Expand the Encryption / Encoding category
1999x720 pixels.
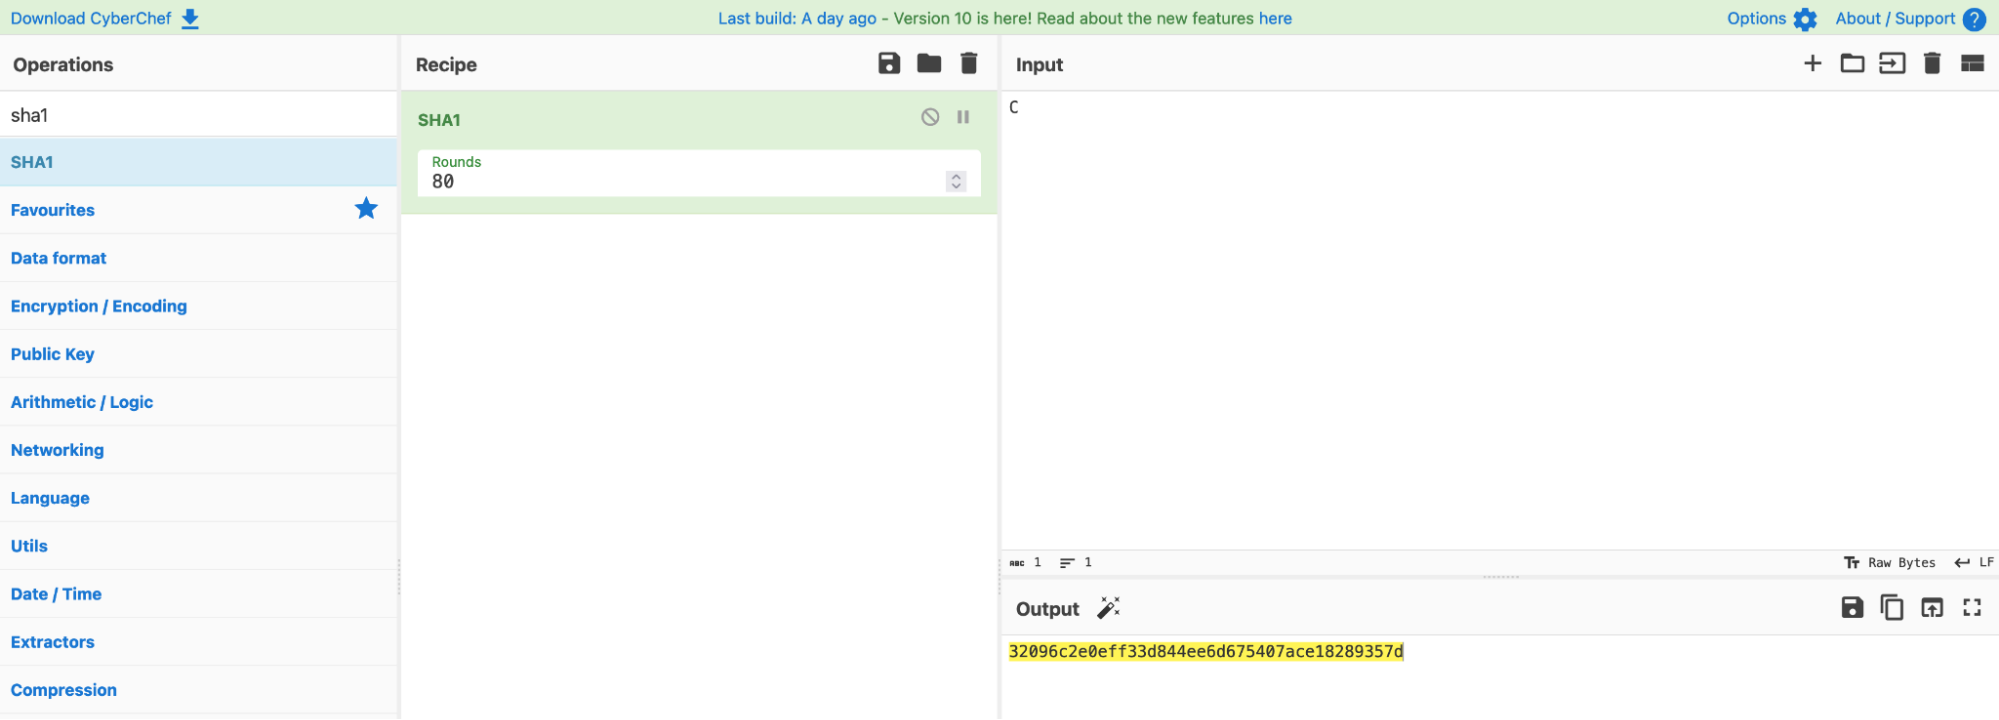[x=198, y=306]
